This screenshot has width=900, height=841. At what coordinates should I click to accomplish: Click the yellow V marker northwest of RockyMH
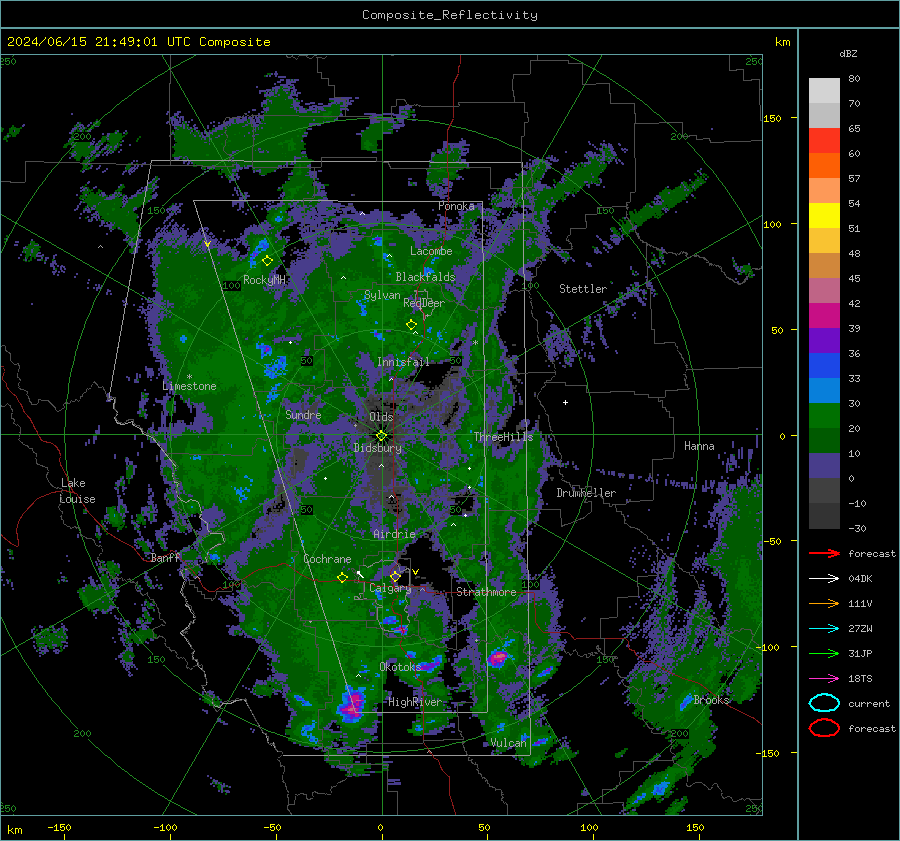click(207, 245)
